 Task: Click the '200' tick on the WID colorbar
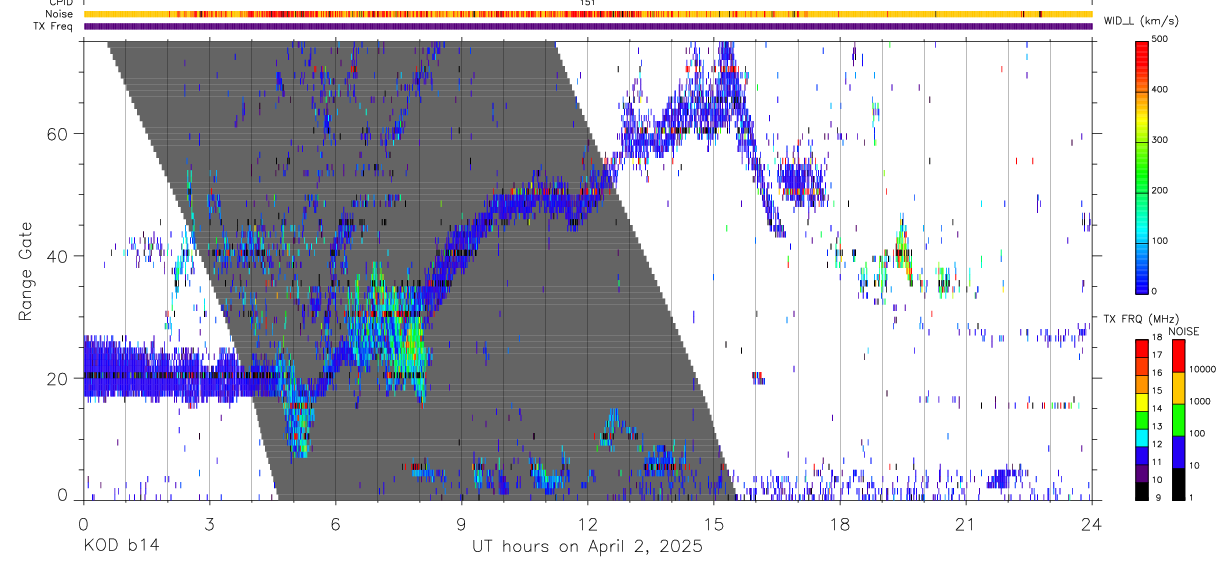1161,190
